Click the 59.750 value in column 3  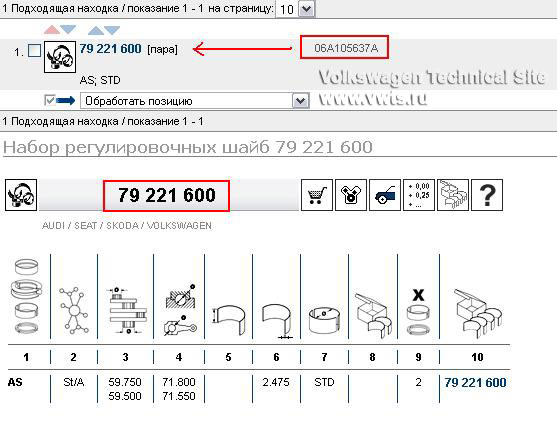(125, 382)
